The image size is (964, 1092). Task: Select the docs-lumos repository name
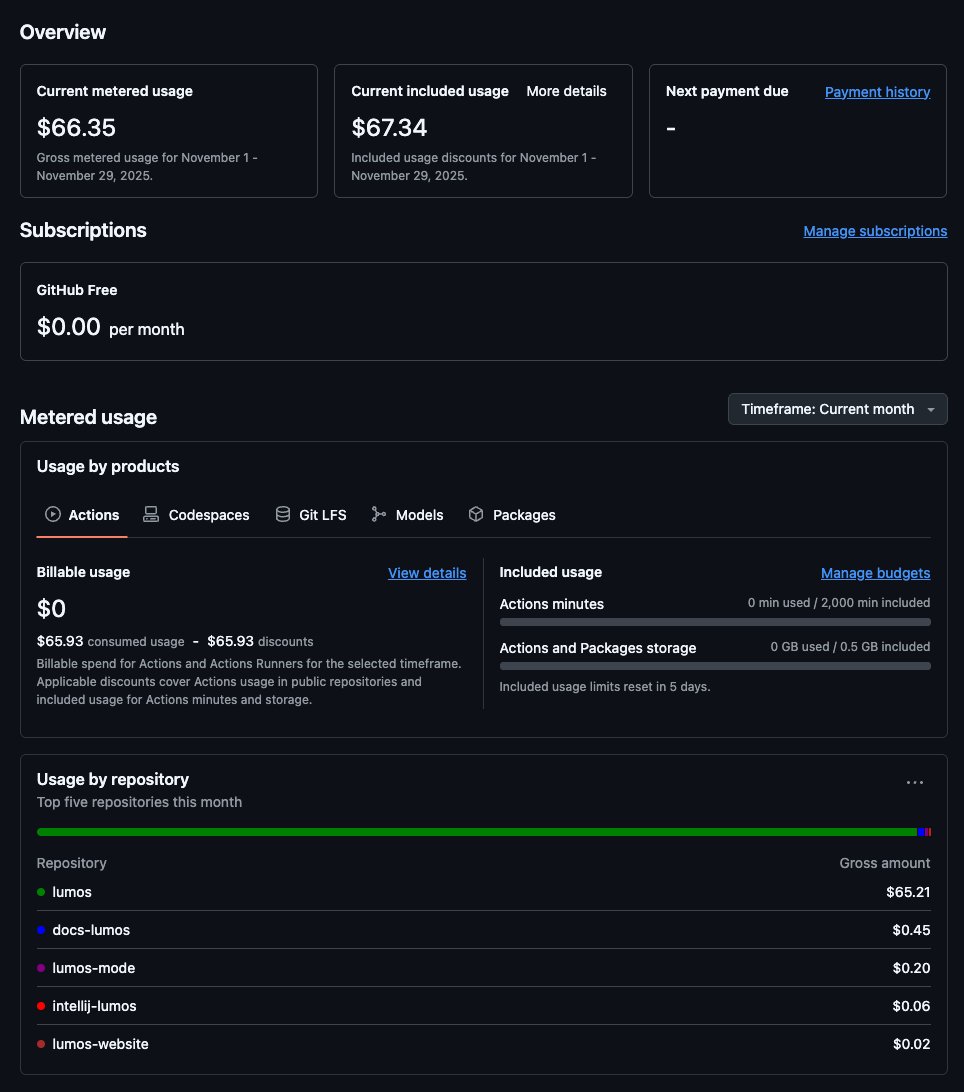point(91,930)
